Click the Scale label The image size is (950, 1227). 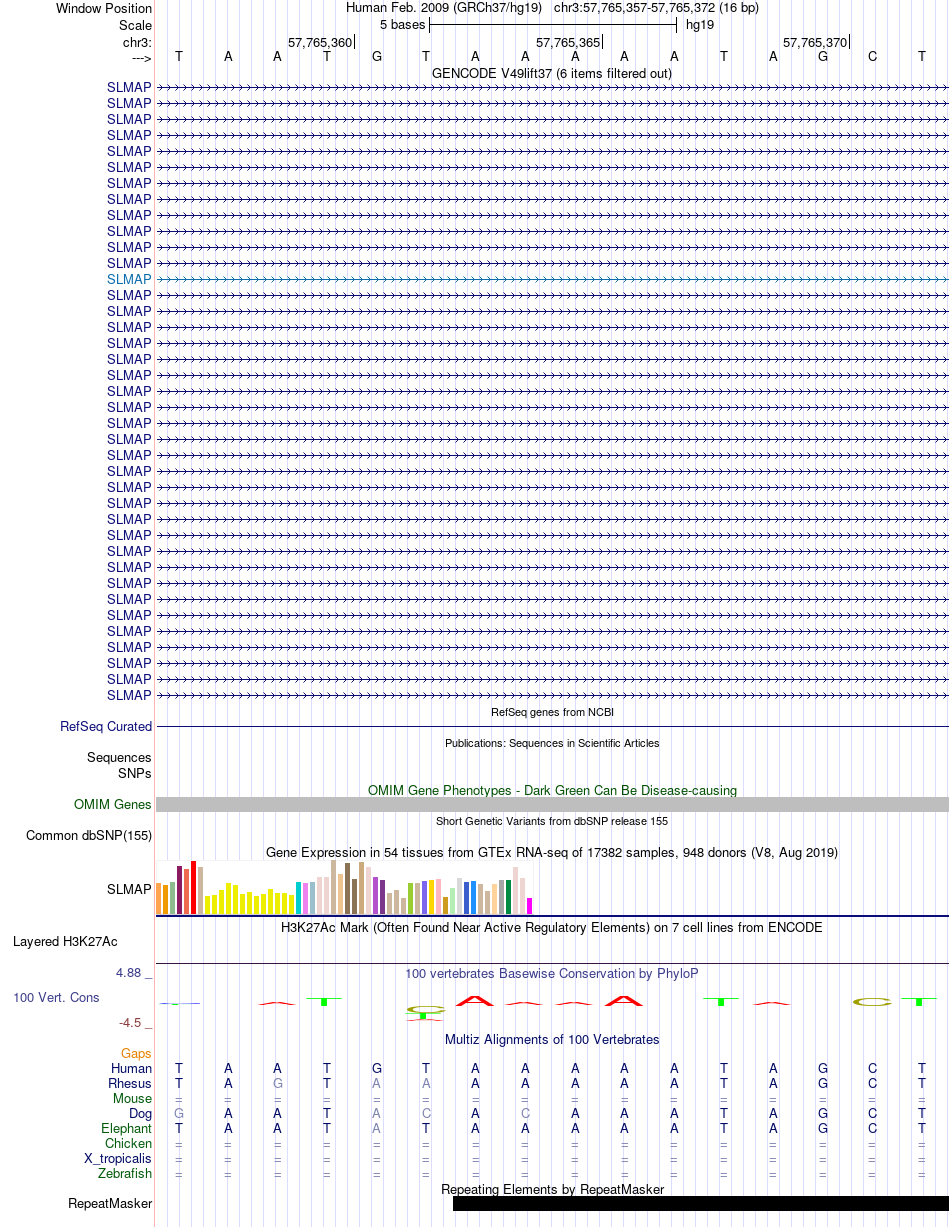135,25
